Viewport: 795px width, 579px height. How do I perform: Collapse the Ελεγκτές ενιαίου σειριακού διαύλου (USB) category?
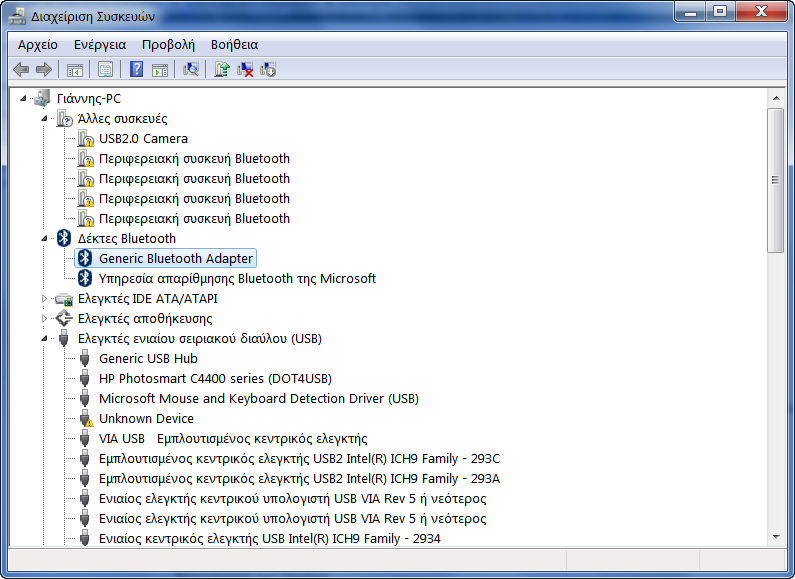(44, 339)
